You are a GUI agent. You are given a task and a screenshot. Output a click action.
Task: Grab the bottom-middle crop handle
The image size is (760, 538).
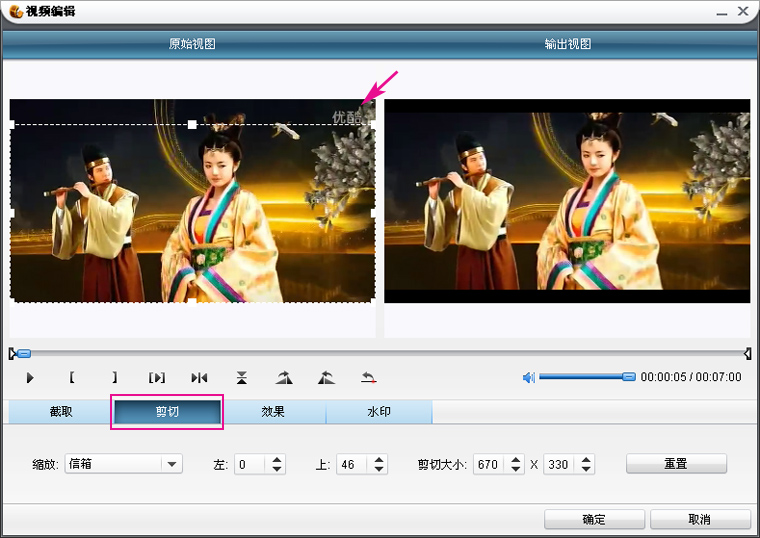click(x=192, y=302)
